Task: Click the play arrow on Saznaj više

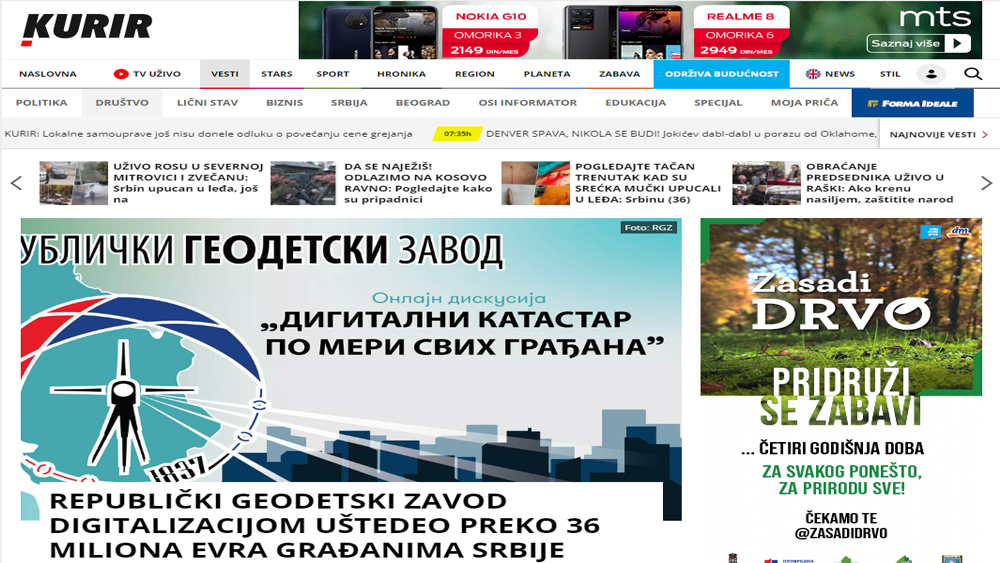Action: [x=957, y=43]
